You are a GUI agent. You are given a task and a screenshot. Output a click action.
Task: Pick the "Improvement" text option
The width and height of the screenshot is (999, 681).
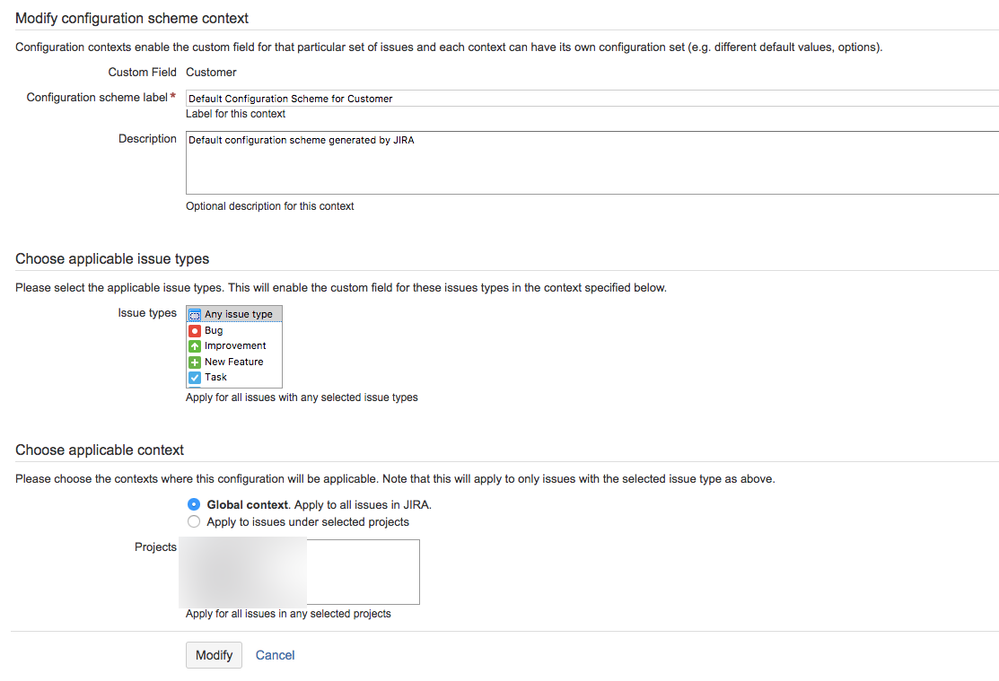(236, 346)
